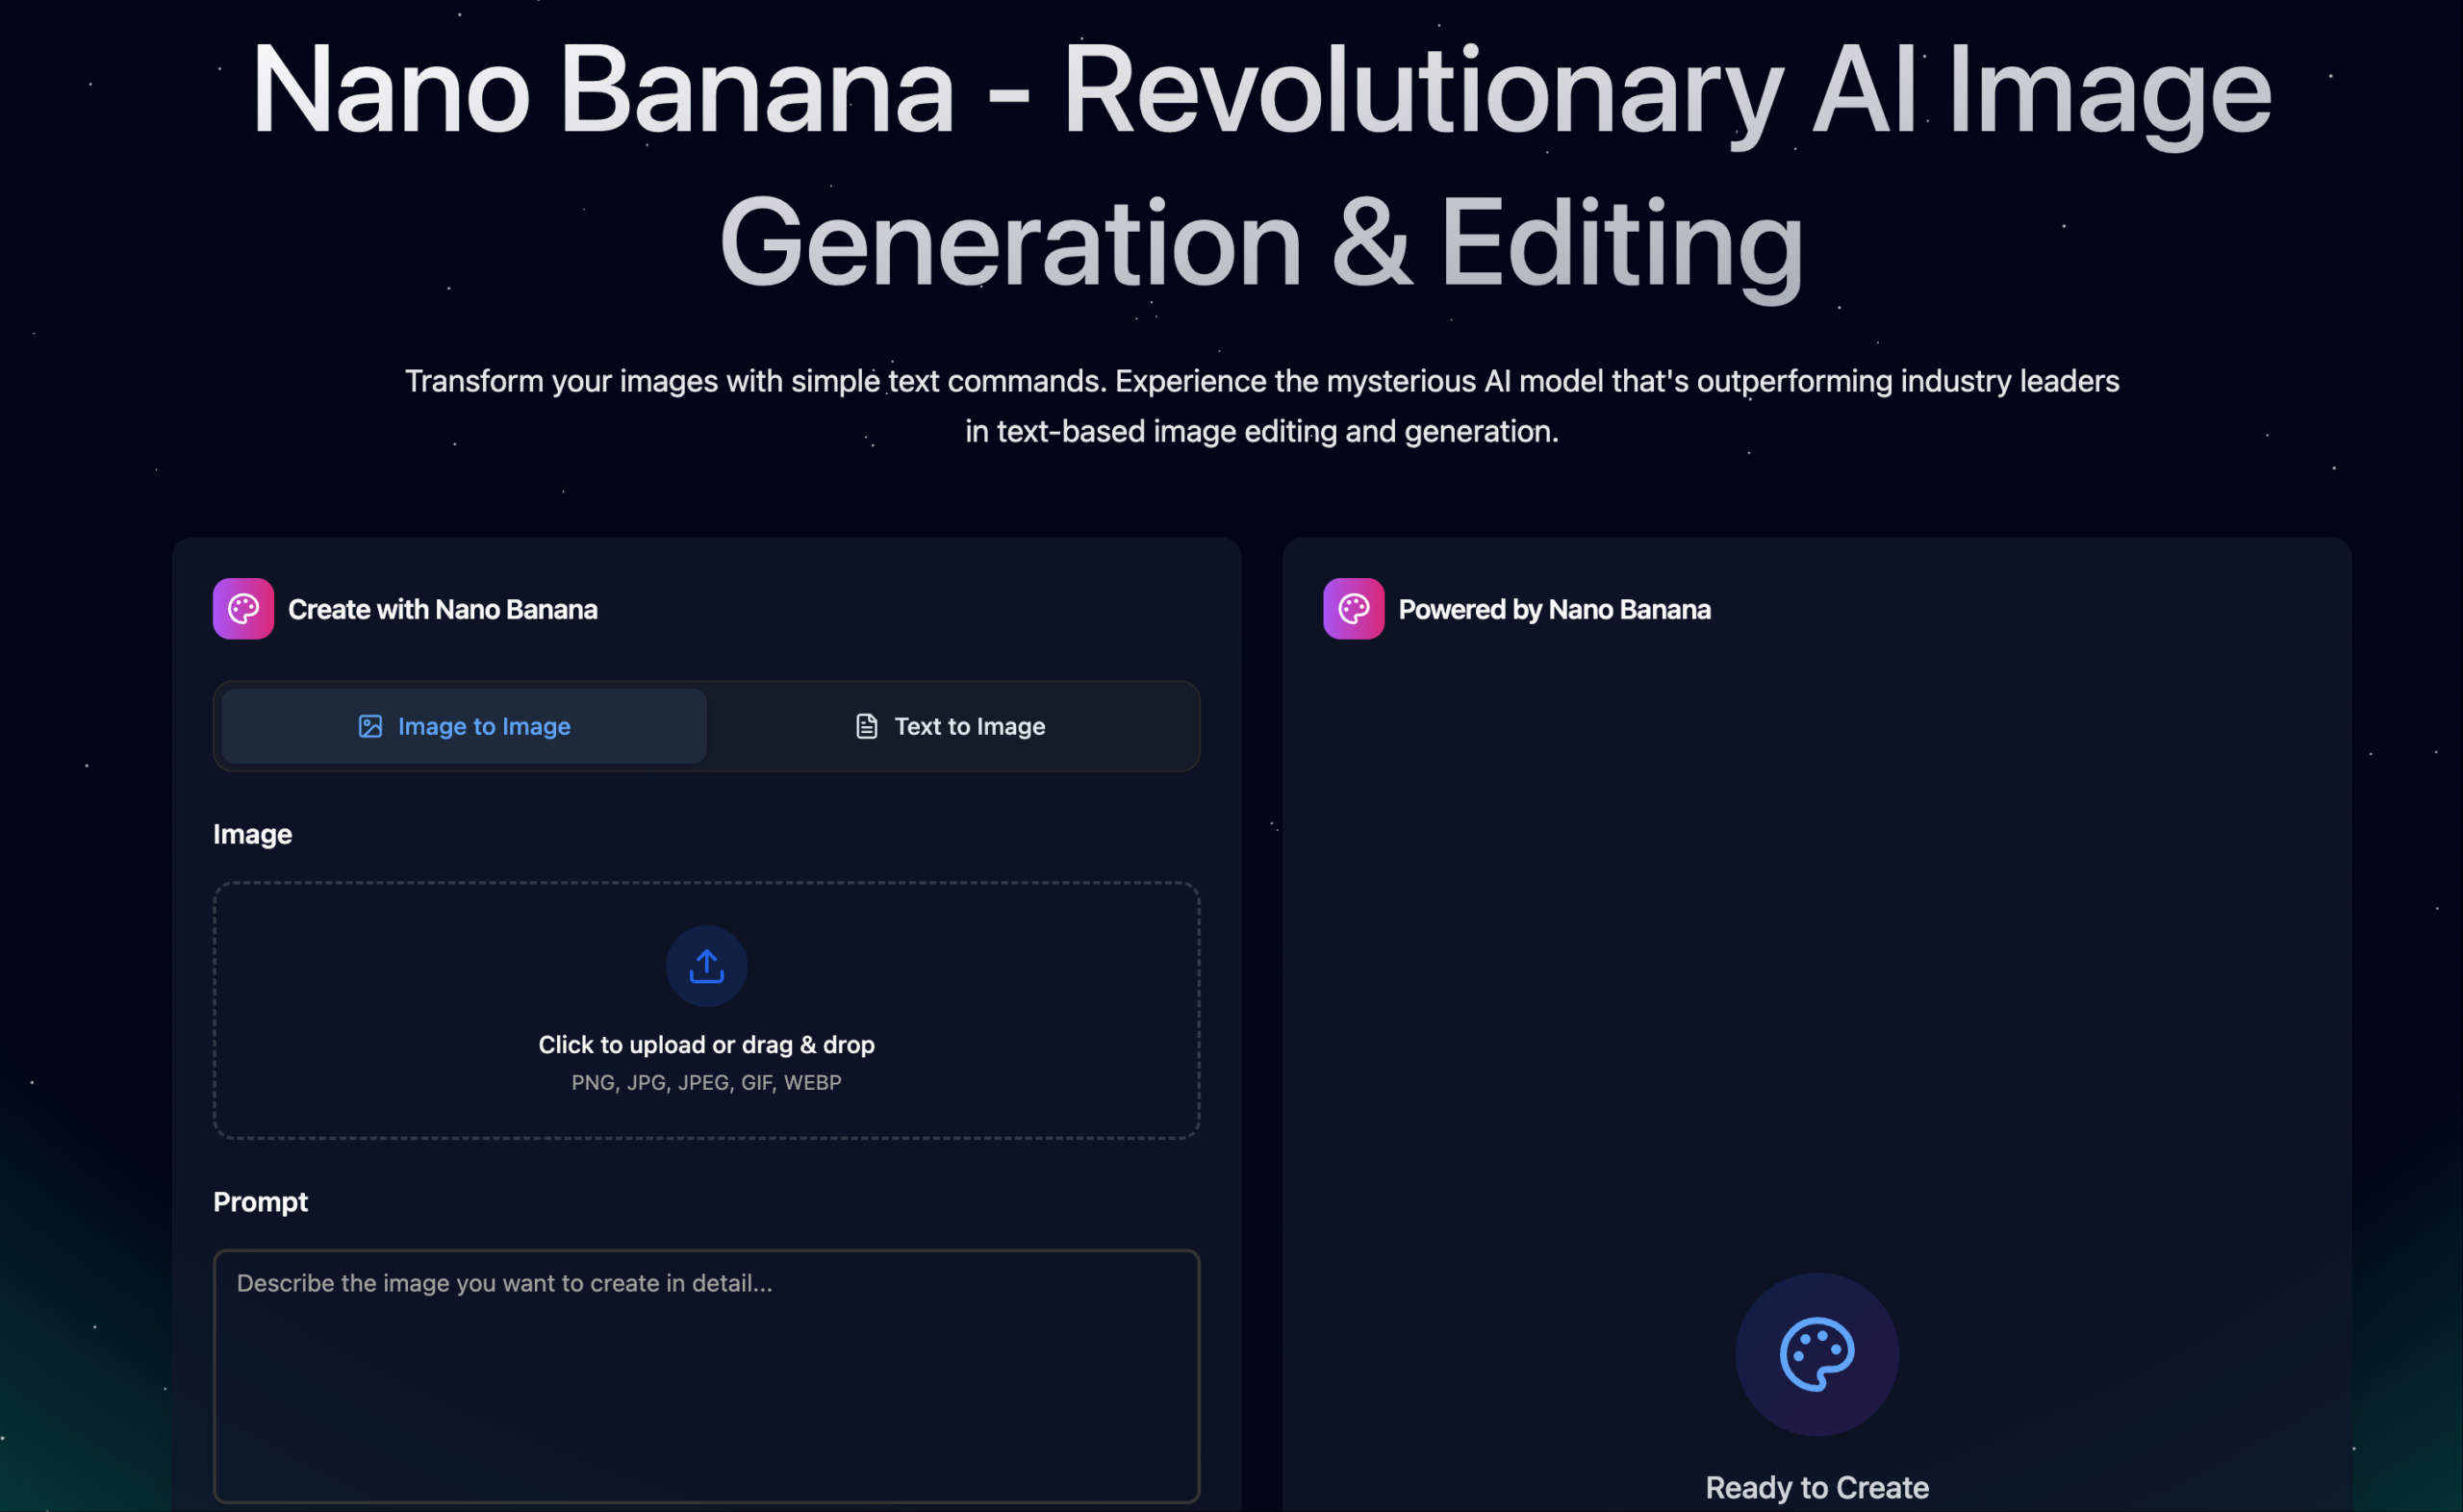Open the image upload drop zone
The height and width of the screenshot is (1512, 2463).
click(706, 1012)
